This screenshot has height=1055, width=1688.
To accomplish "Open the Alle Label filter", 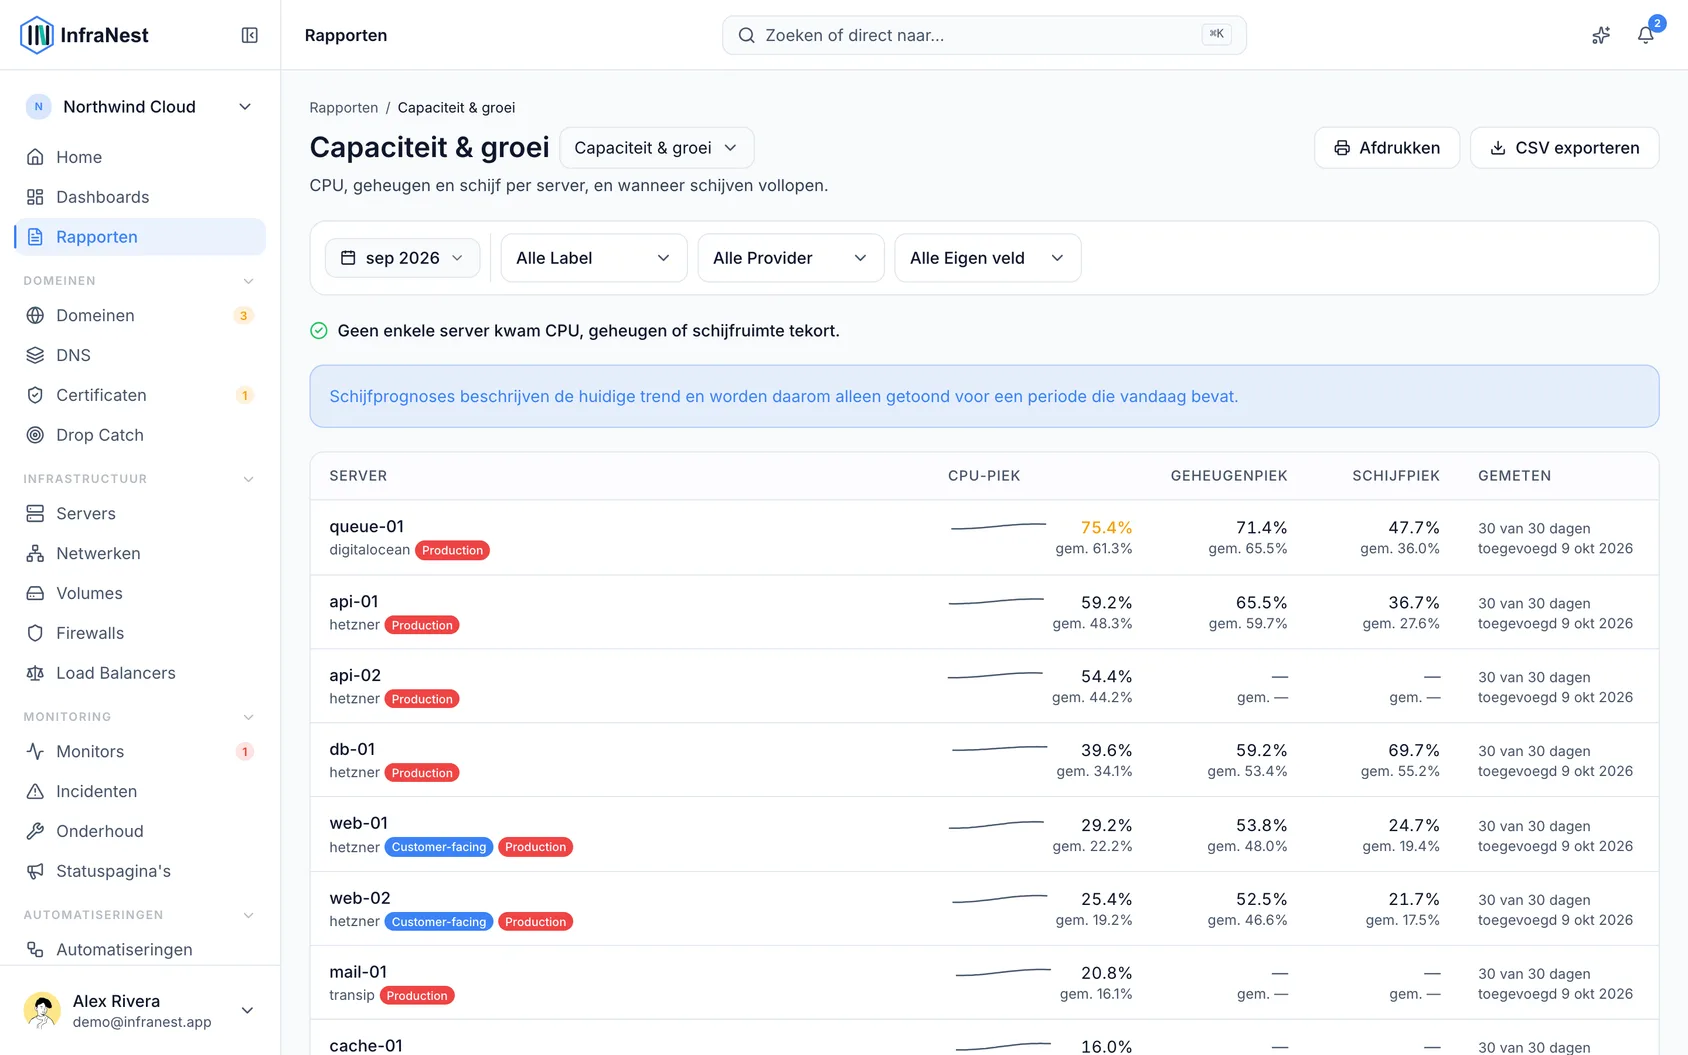I will tap(593, 258).
